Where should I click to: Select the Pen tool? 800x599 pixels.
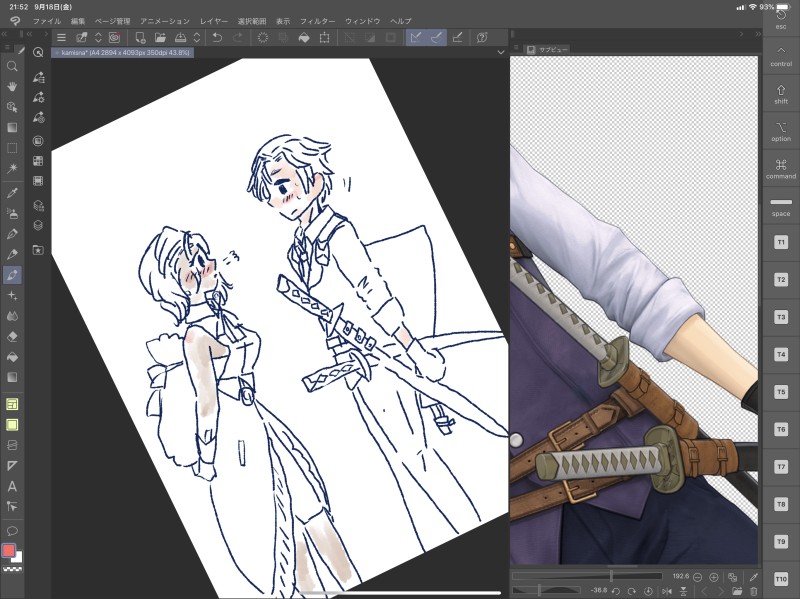[x=12, y=234]
